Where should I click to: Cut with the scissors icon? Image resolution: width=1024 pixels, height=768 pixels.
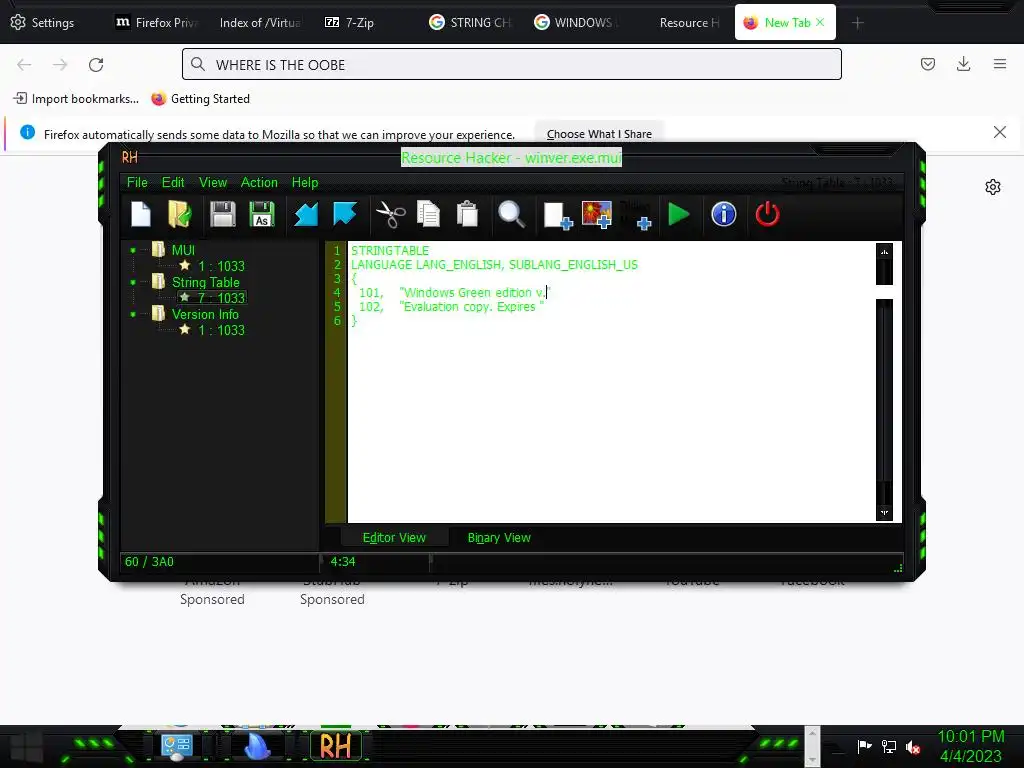pos(391,214)
